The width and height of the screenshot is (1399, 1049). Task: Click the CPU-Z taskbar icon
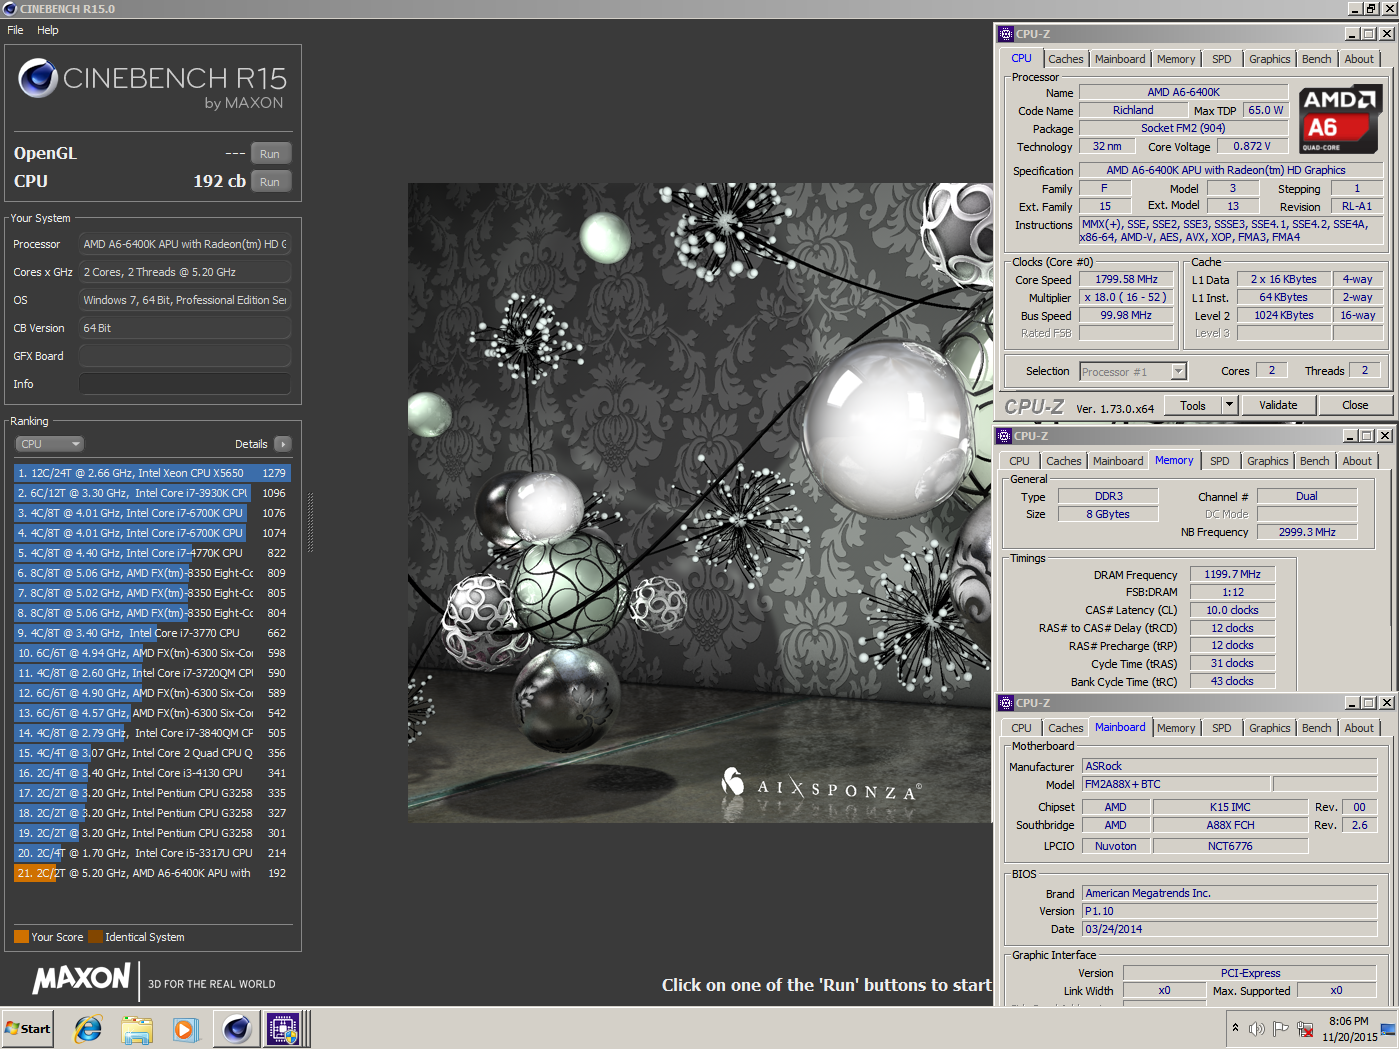283,1028
